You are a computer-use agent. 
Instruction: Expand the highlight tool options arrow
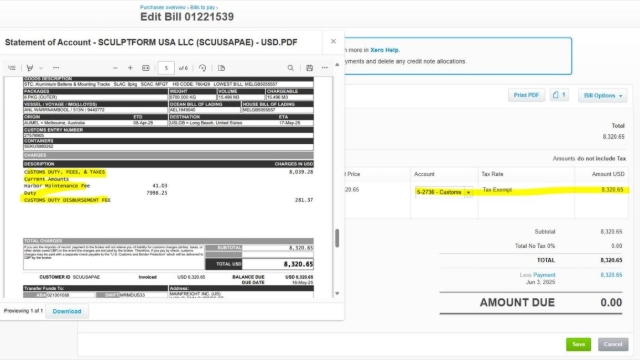[x=41, y=68]
